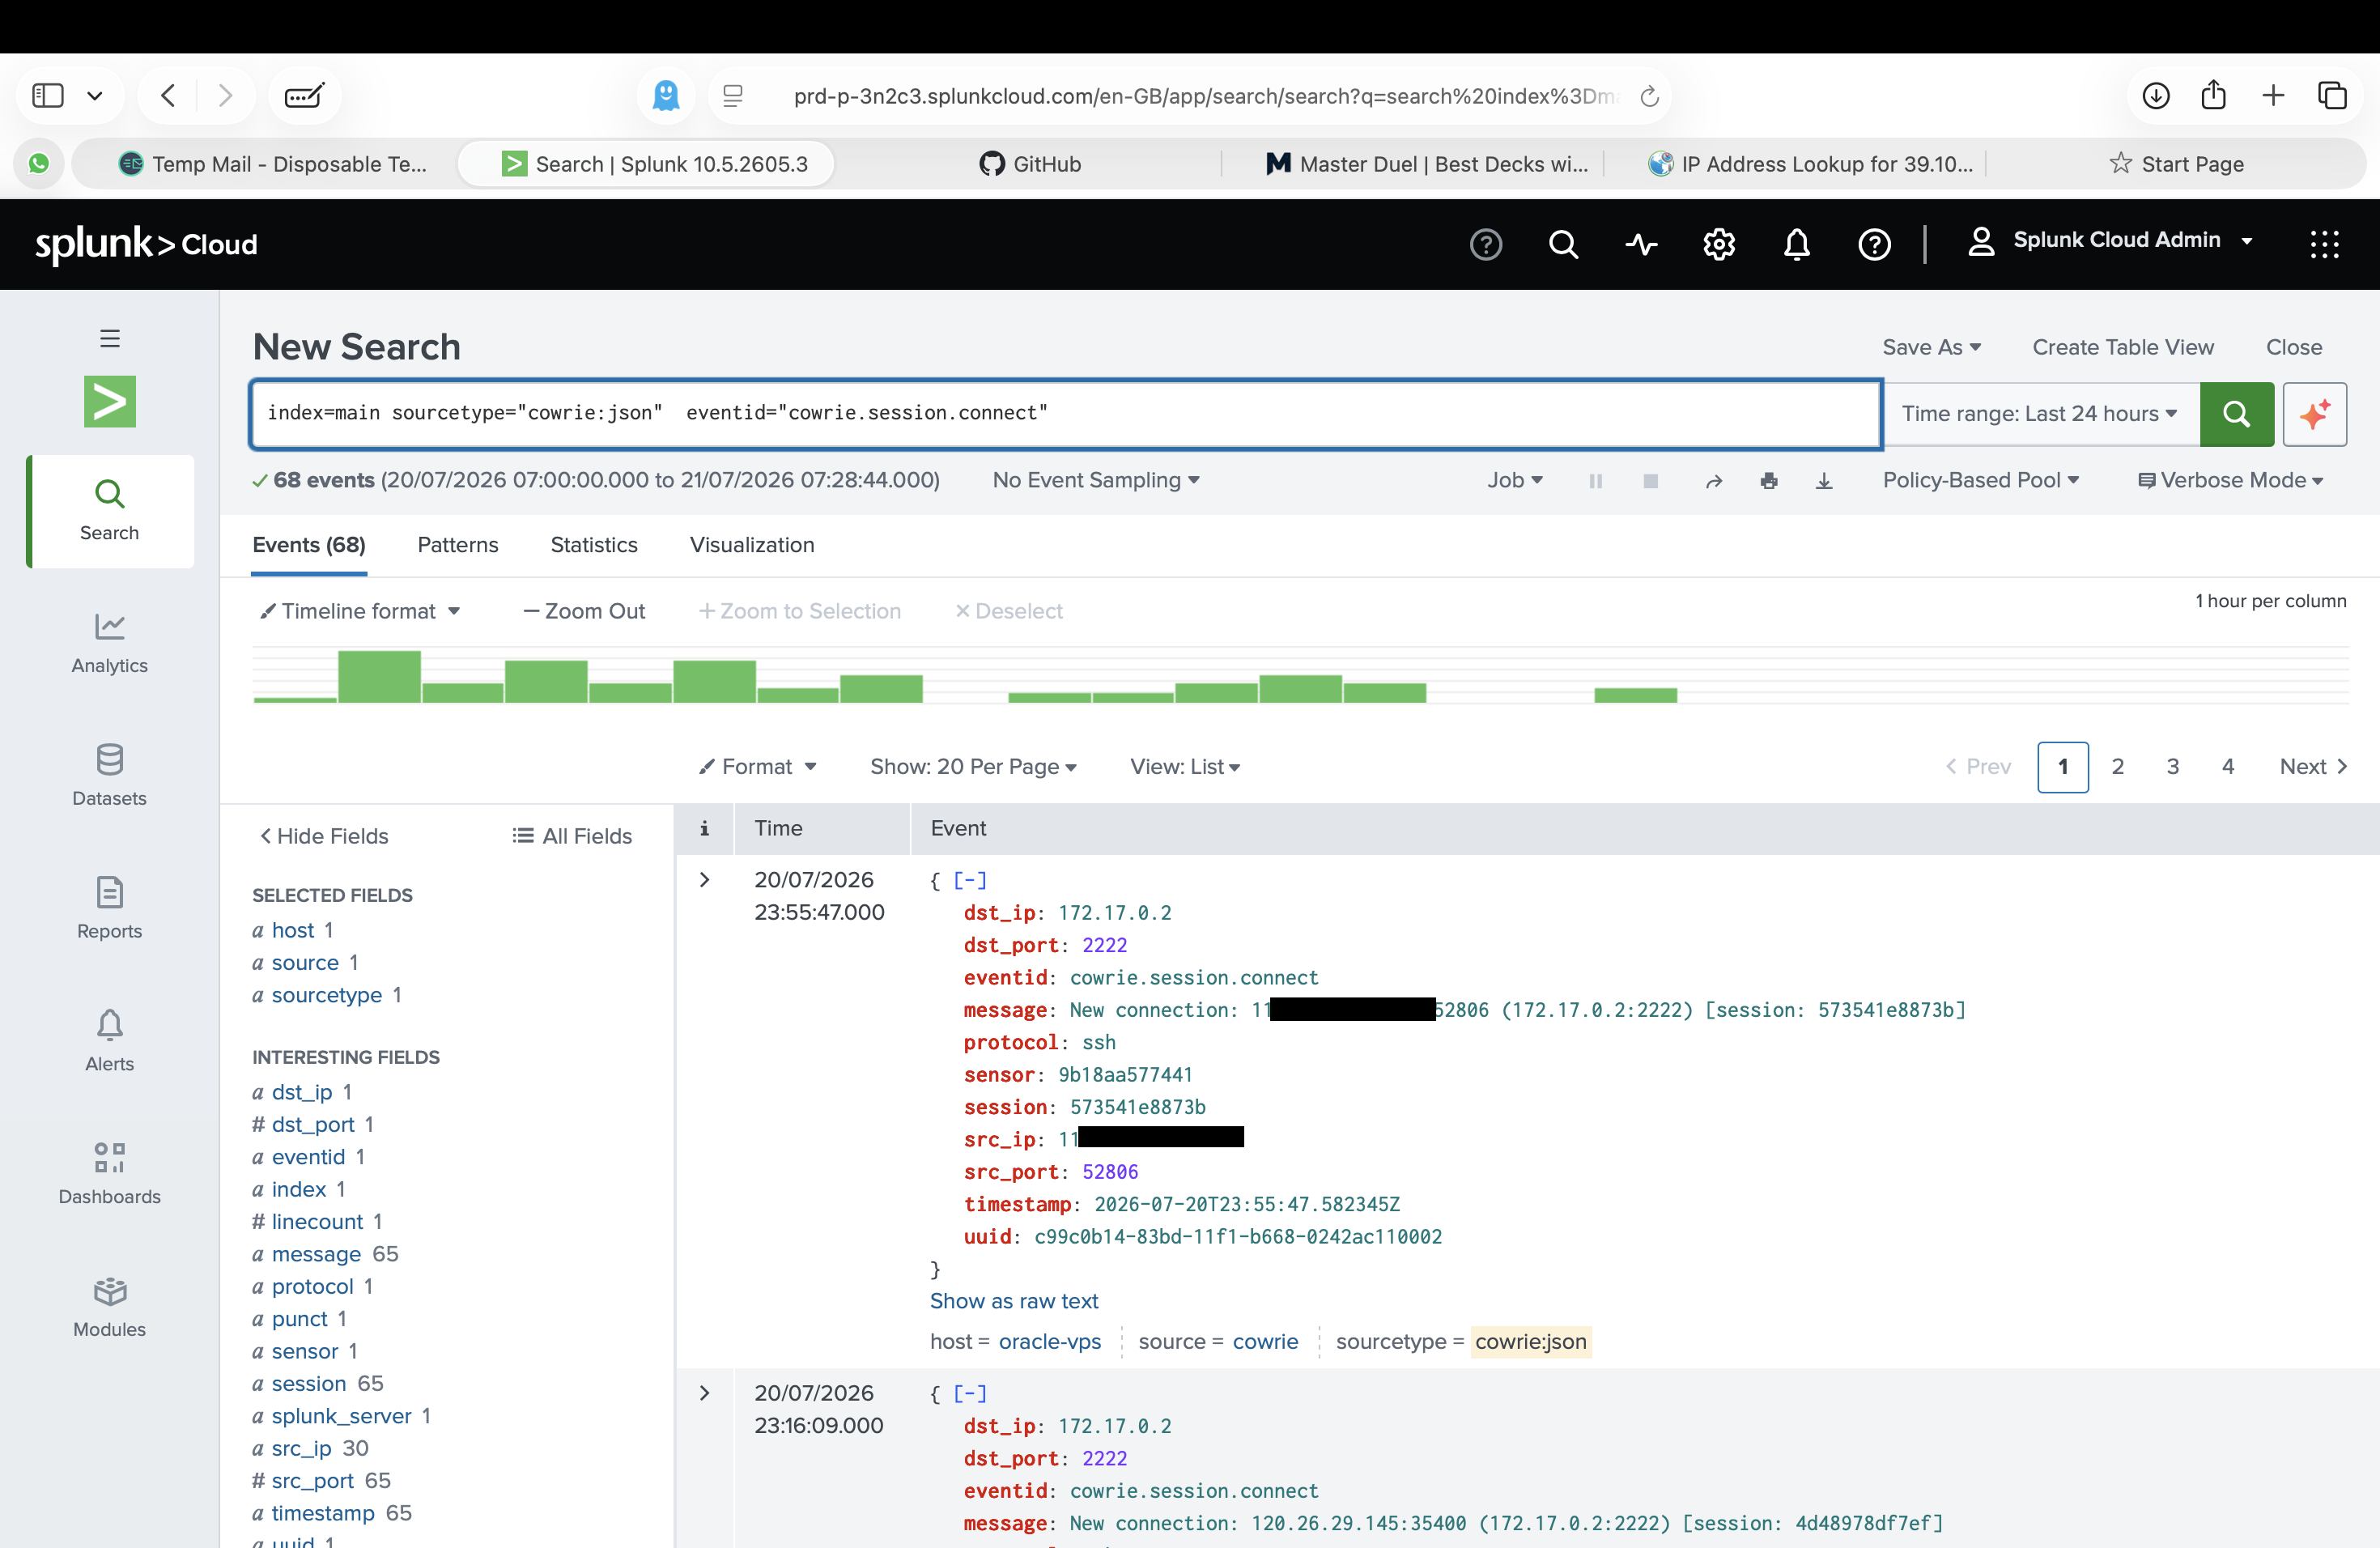Click Zoom Out on the timeline
Image resolution: width=2380 pixels, height=1548 pixels.
point(585,611)
